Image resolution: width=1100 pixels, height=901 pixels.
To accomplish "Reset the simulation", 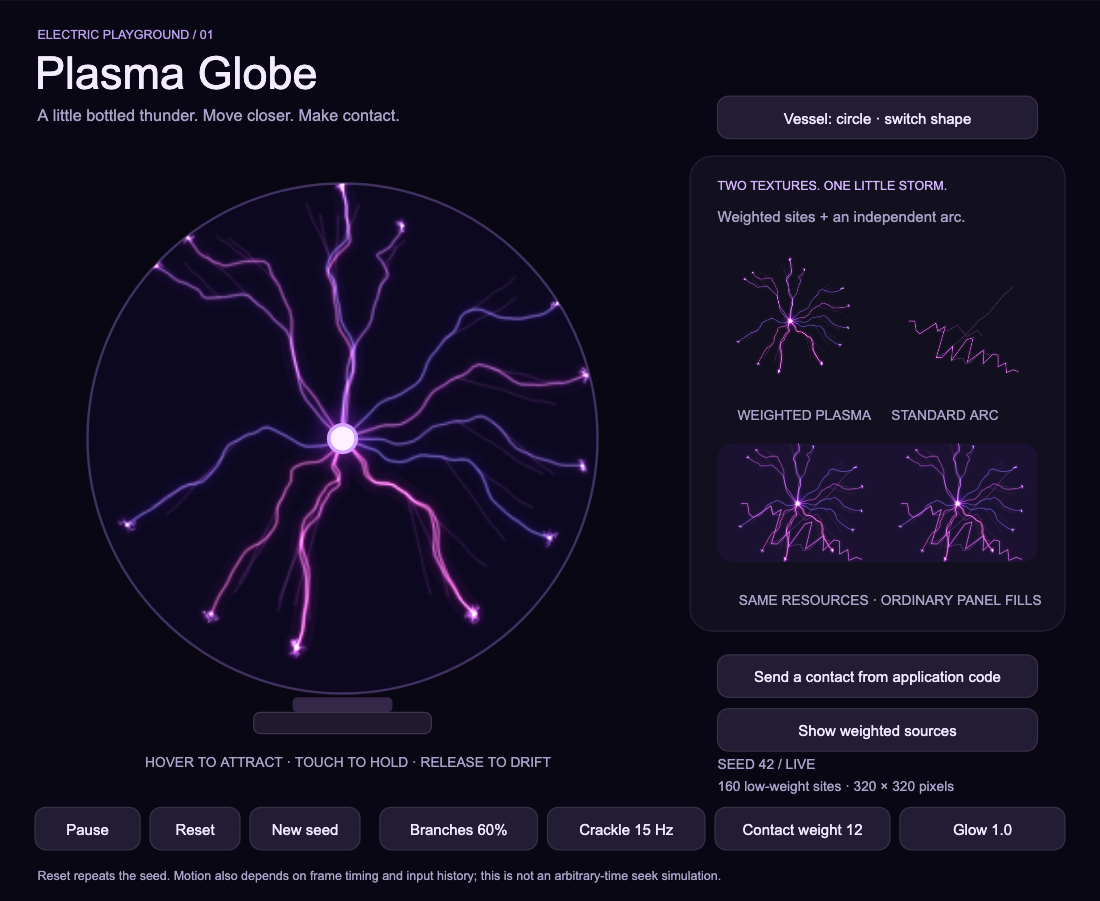I will pos(195,829).
